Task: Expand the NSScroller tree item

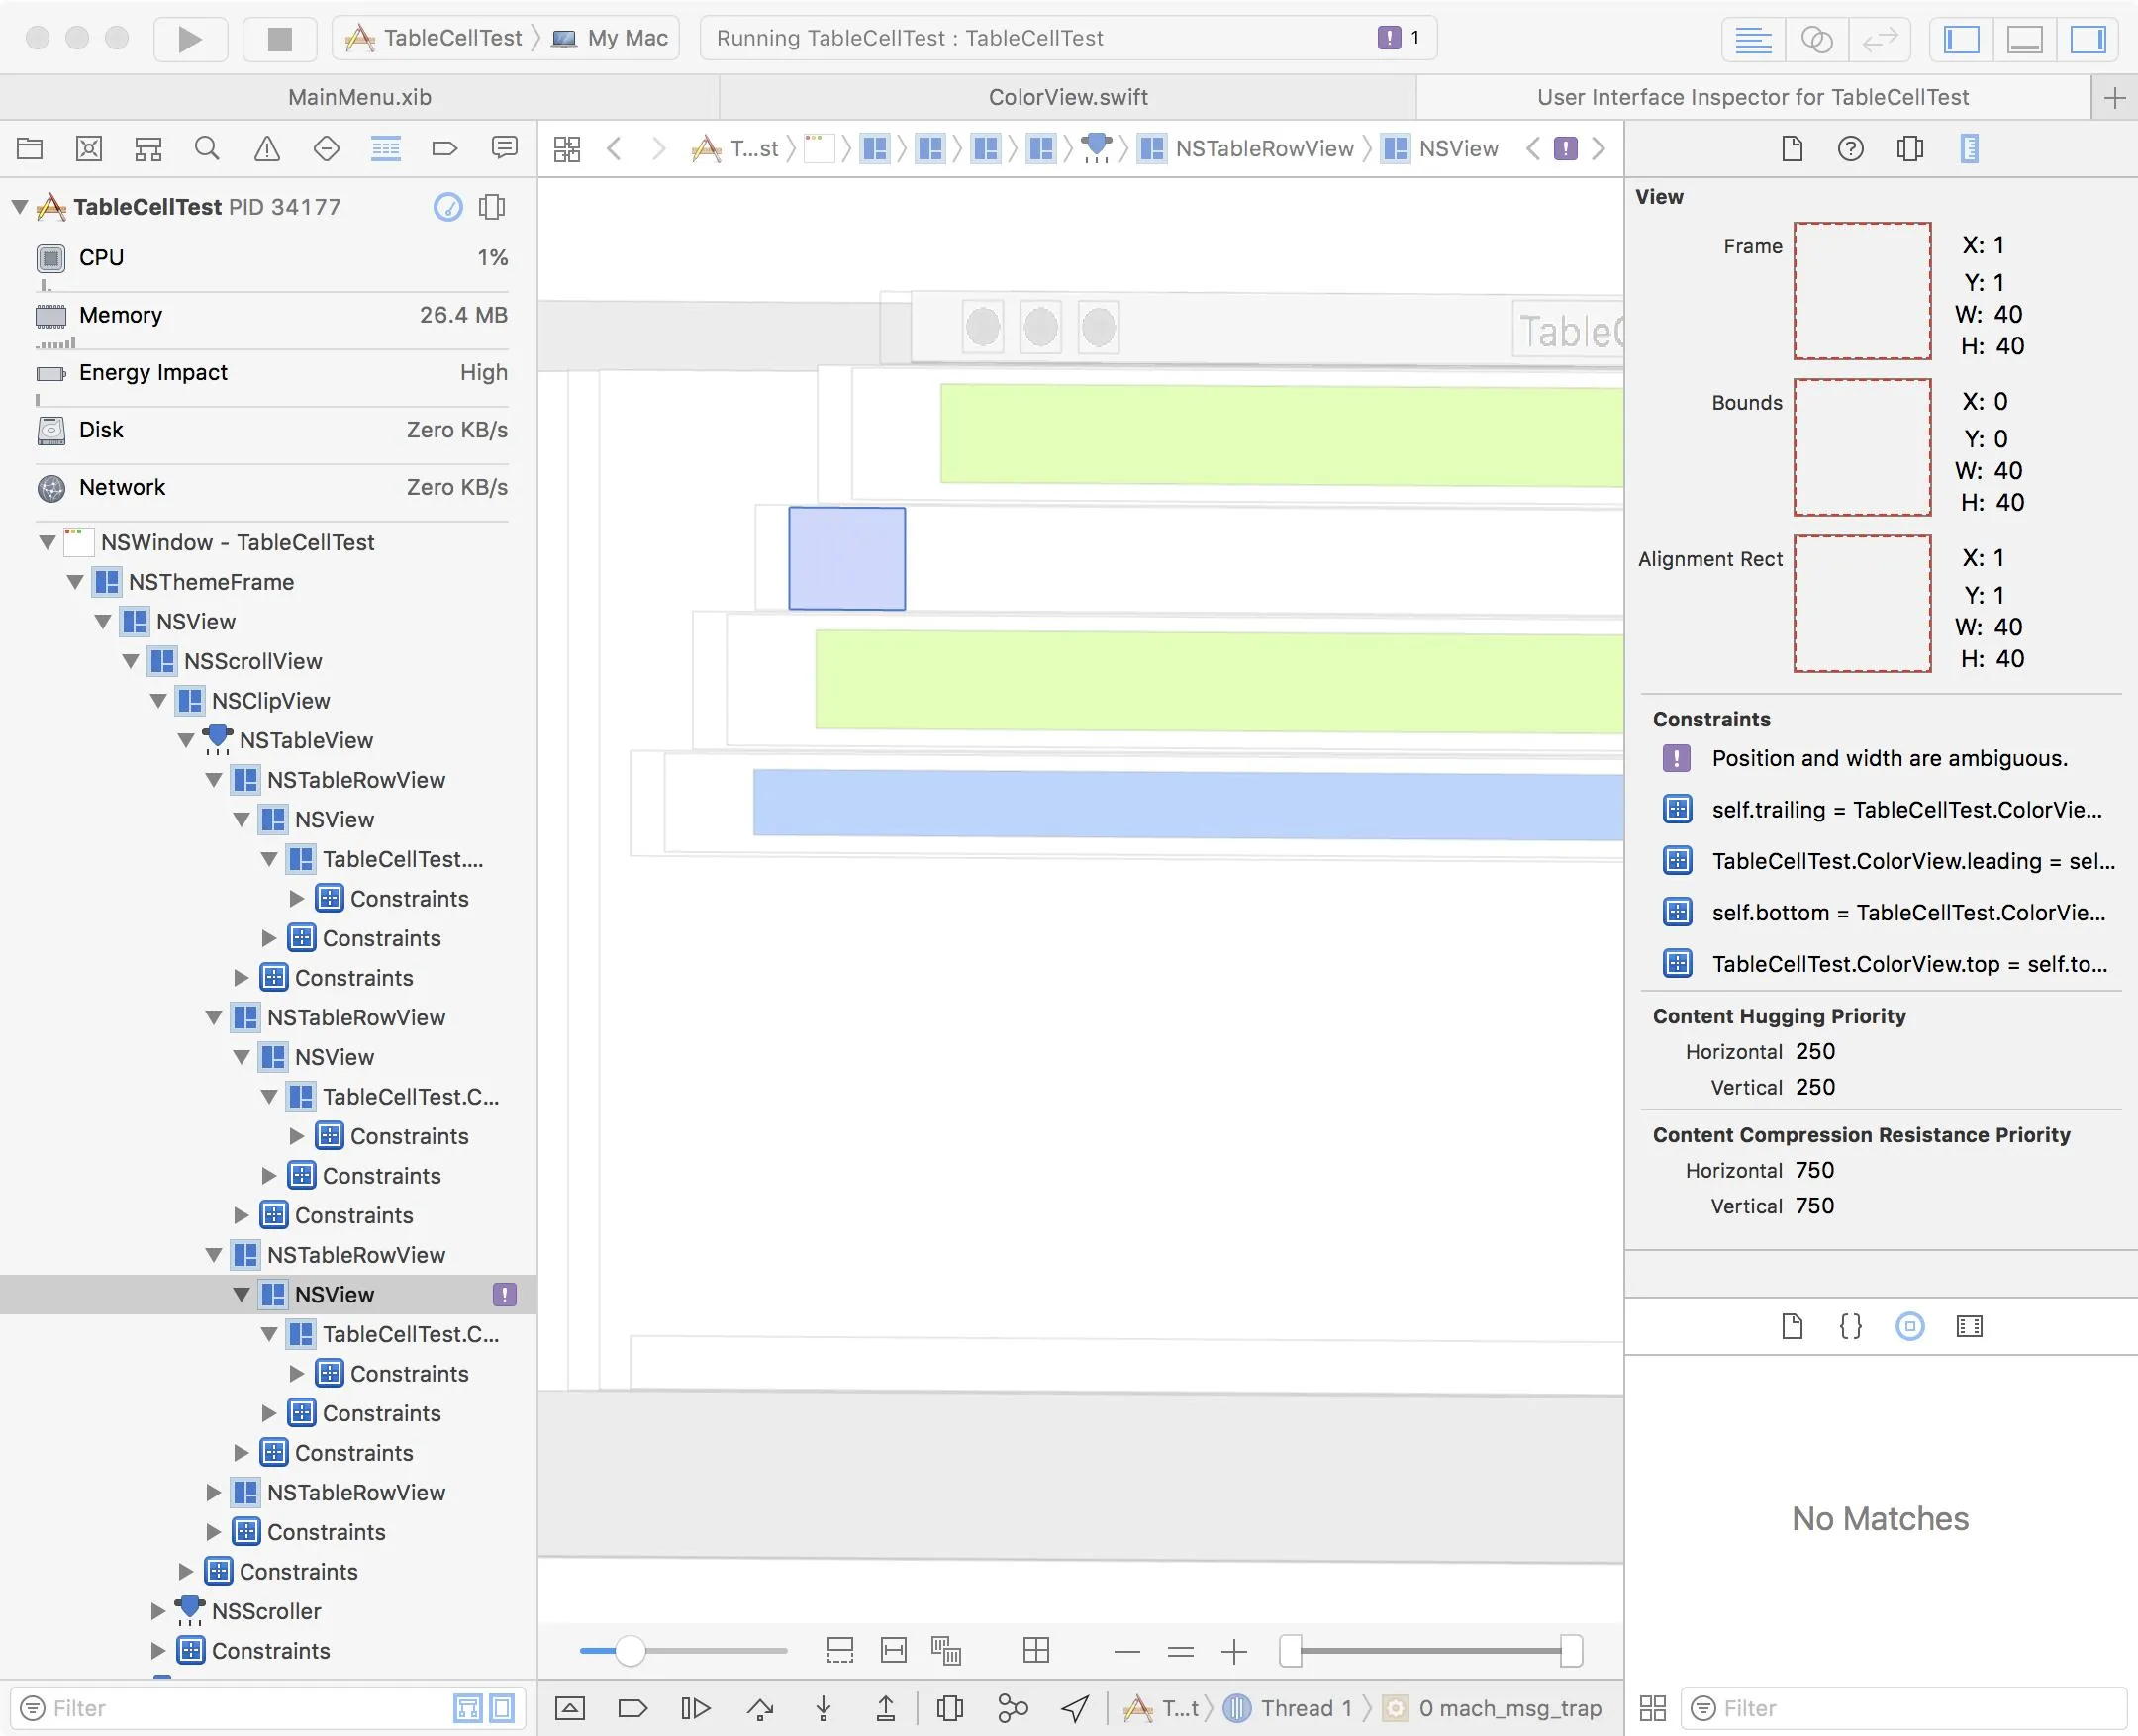Action: click(158, 1611)
